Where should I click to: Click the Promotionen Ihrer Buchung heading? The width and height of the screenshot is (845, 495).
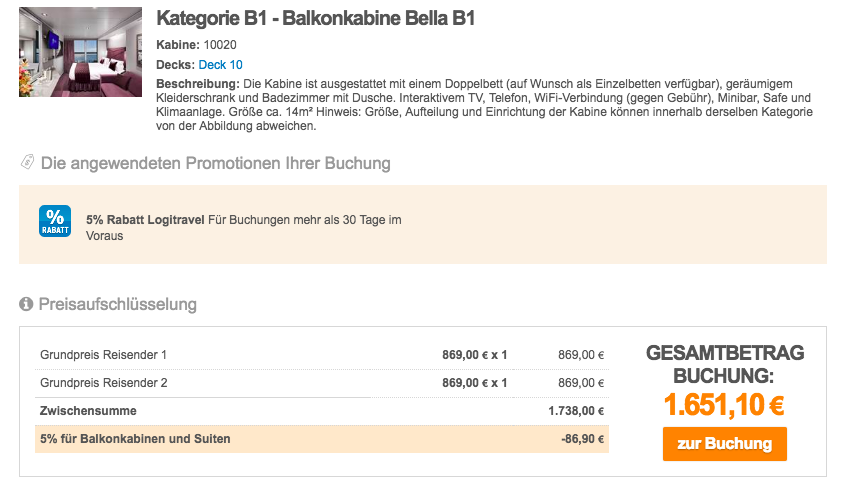point(216,163)
